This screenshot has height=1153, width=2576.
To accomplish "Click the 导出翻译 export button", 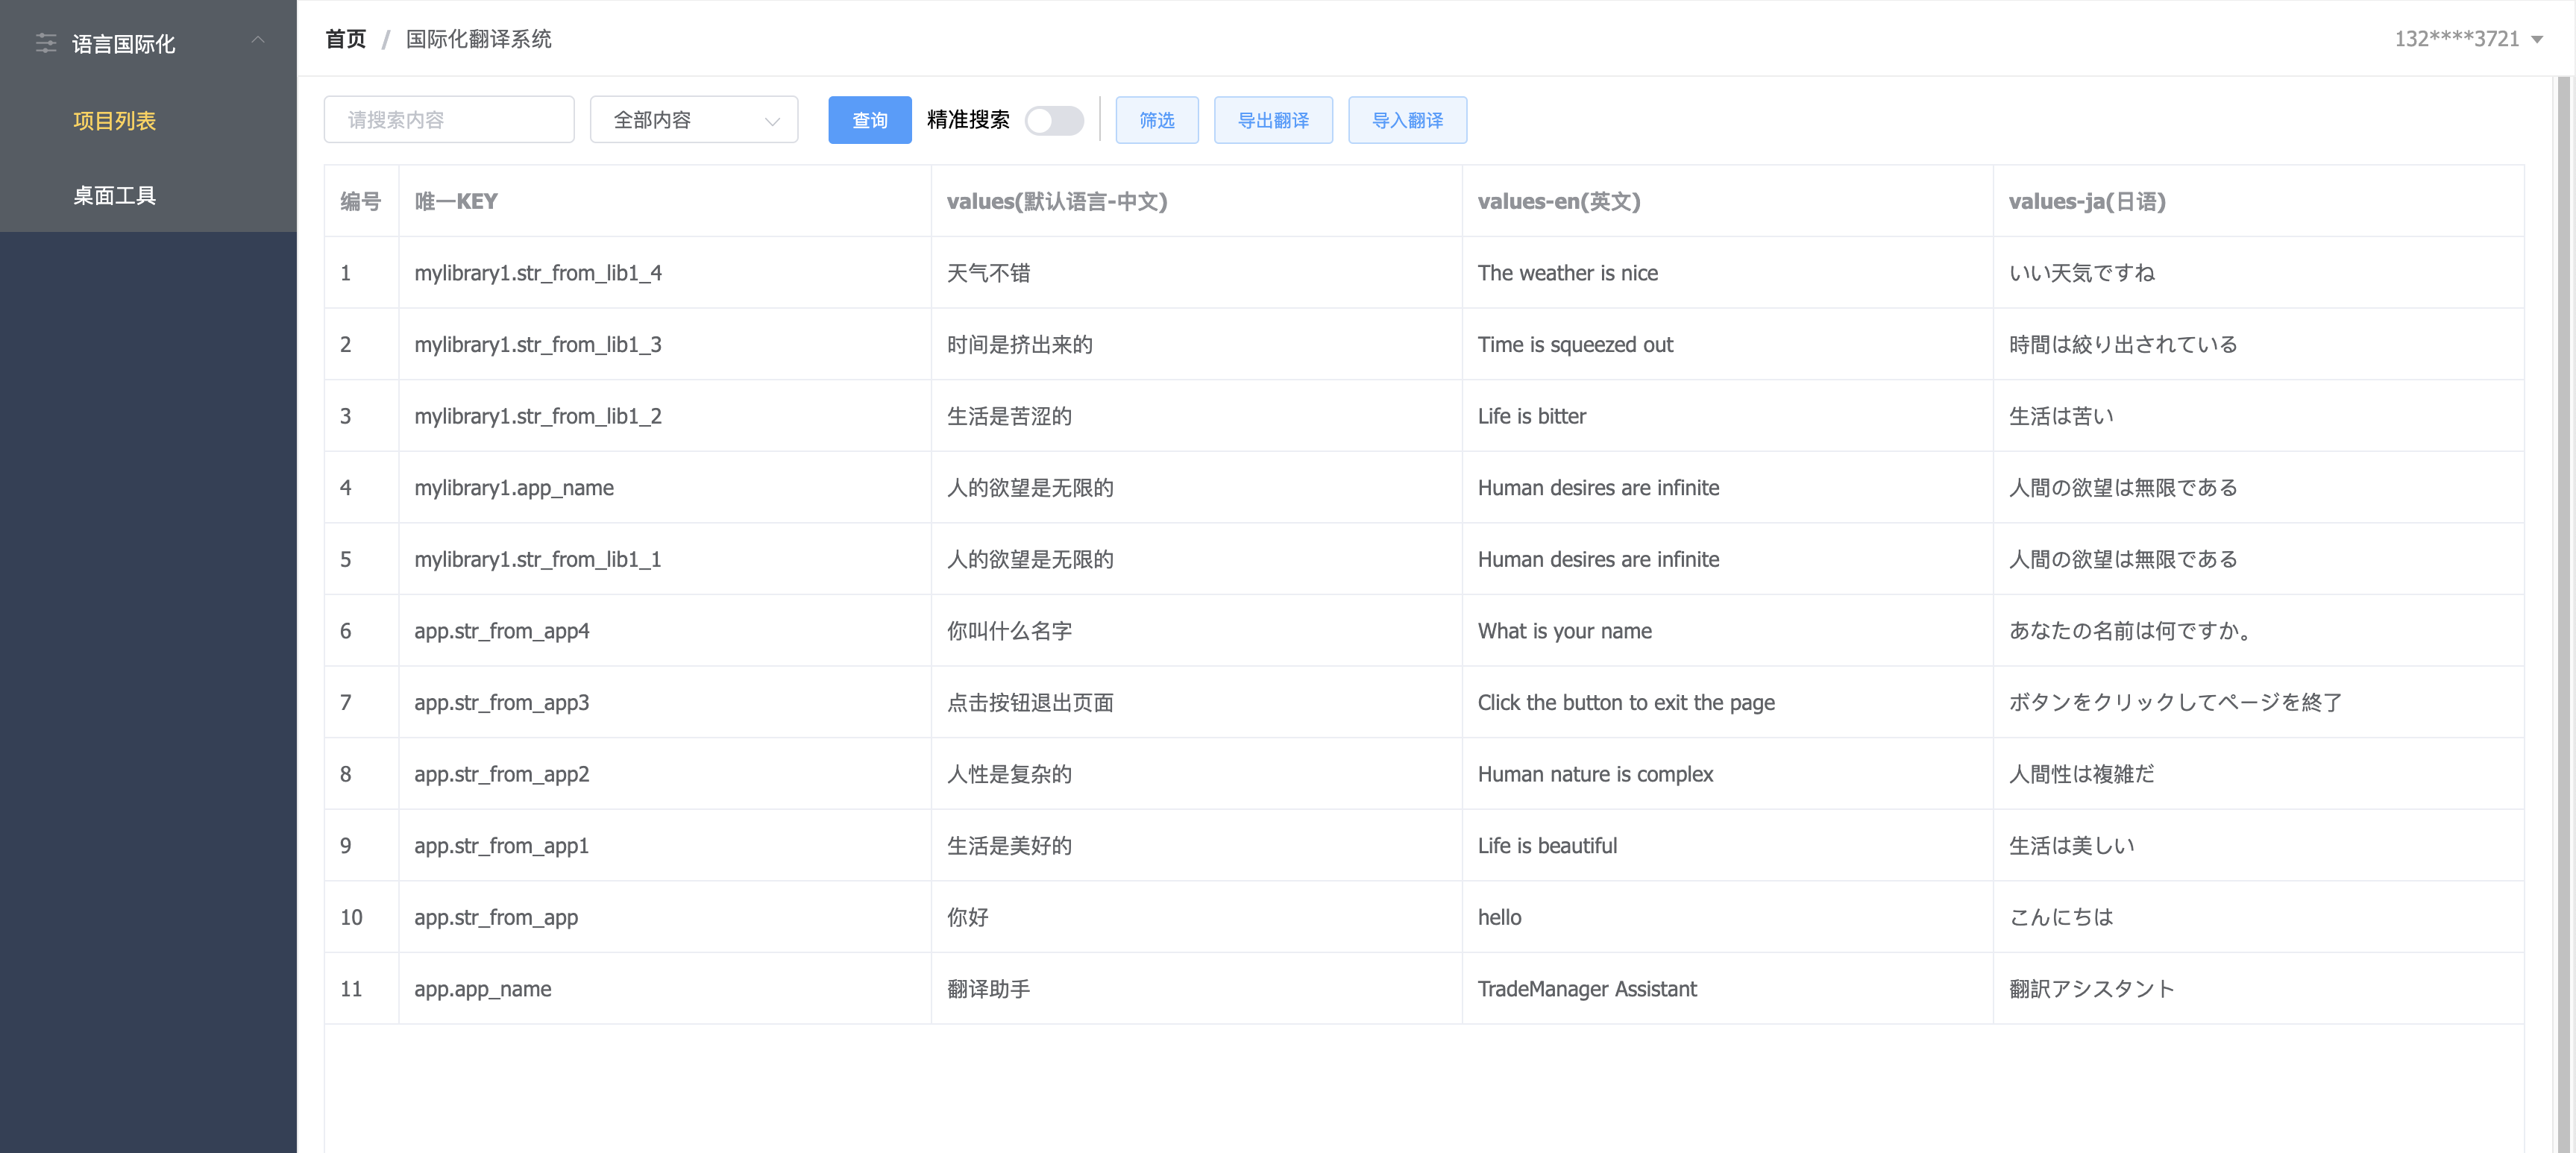I will tap(1273, 120).
